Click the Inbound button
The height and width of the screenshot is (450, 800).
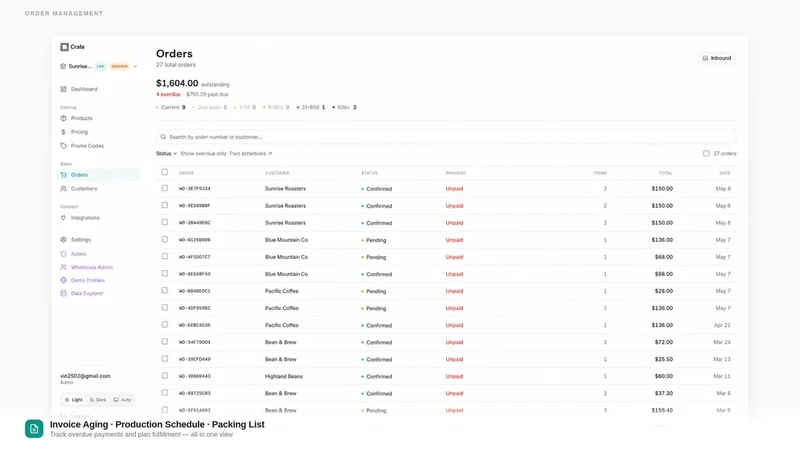717,58
